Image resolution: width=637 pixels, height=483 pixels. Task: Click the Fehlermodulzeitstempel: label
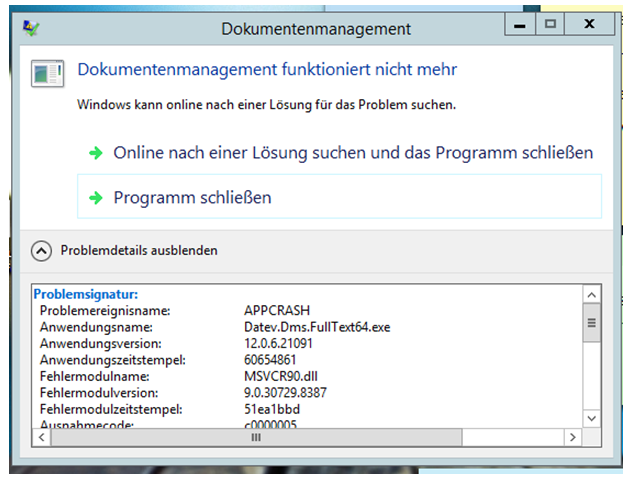pos(111,409)
